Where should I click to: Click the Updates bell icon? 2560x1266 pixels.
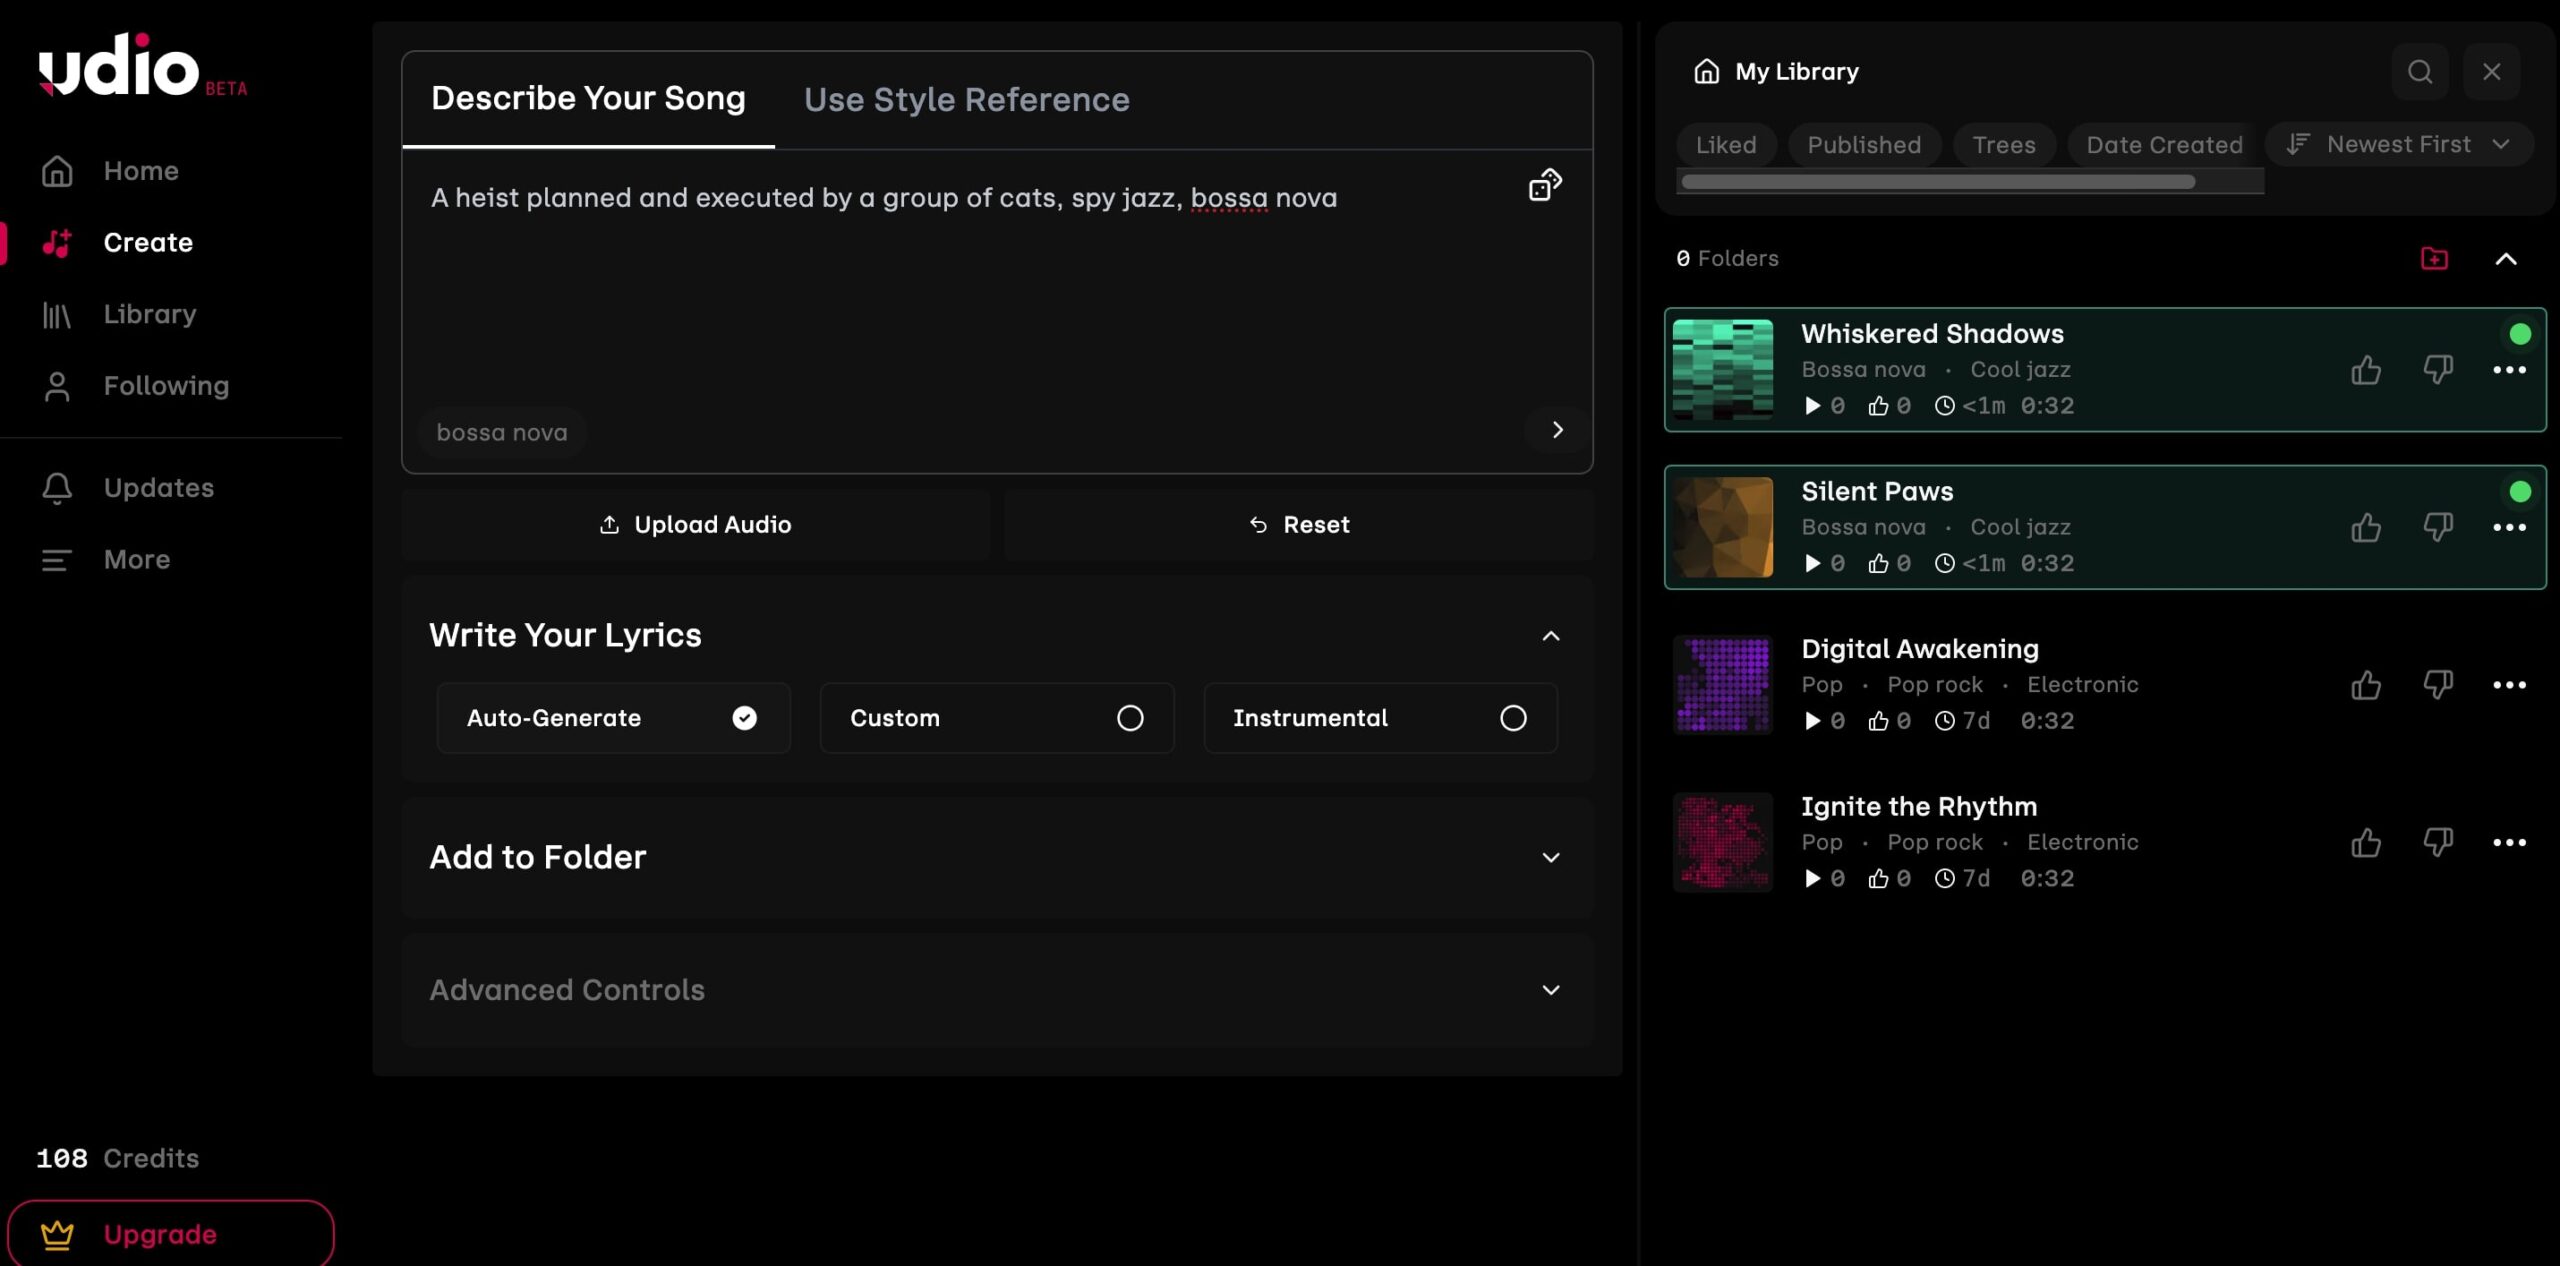pos(57,488)
